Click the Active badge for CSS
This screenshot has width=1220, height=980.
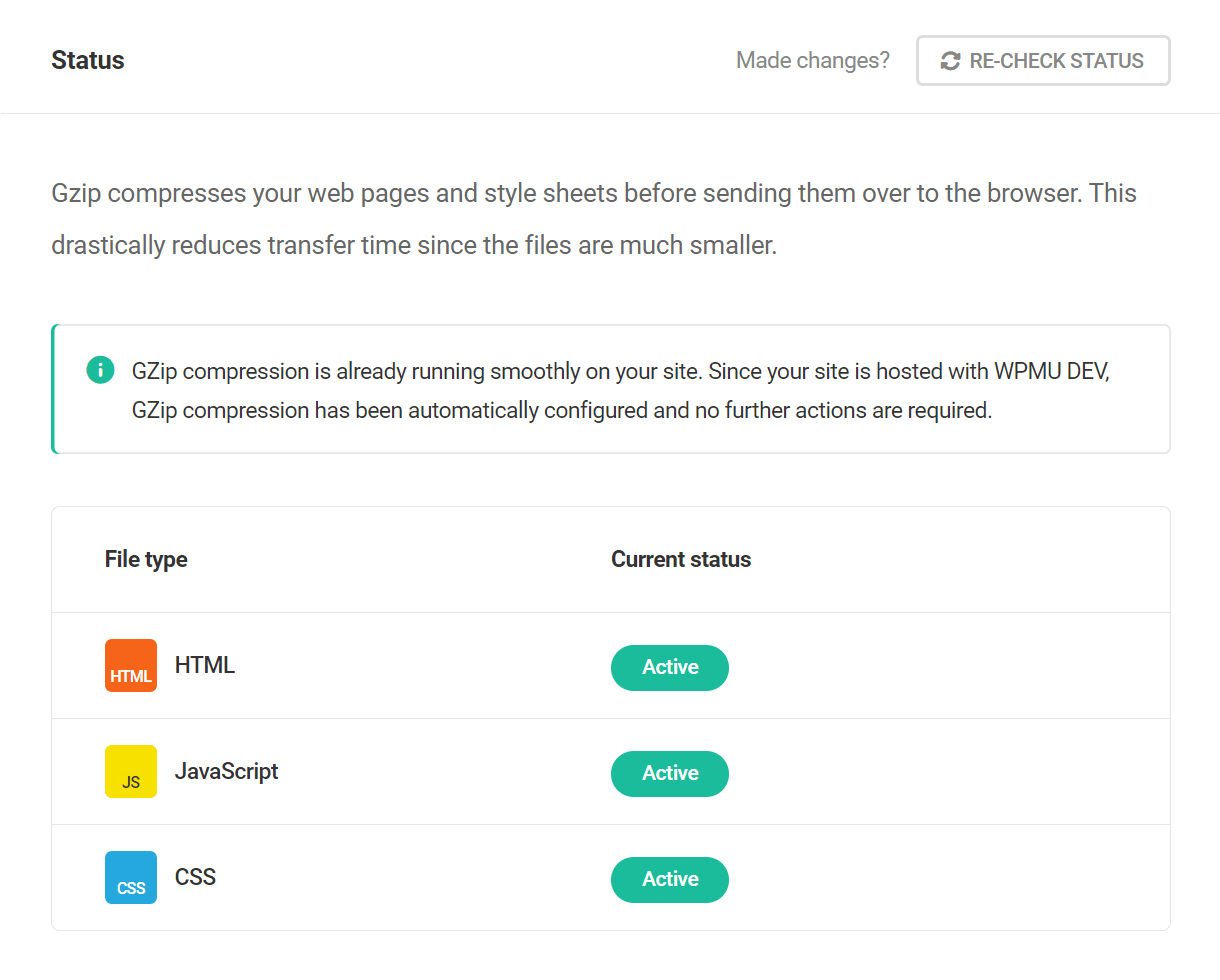670,880
